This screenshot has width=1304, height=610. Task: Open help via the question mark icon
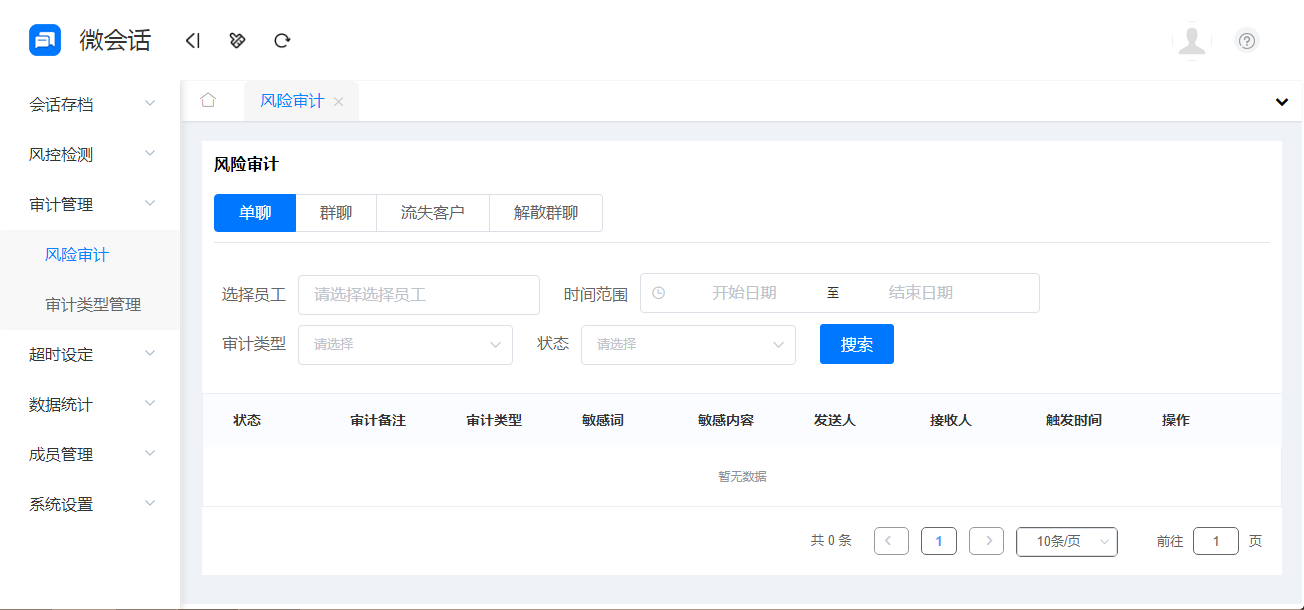(x=1246, y=40)
